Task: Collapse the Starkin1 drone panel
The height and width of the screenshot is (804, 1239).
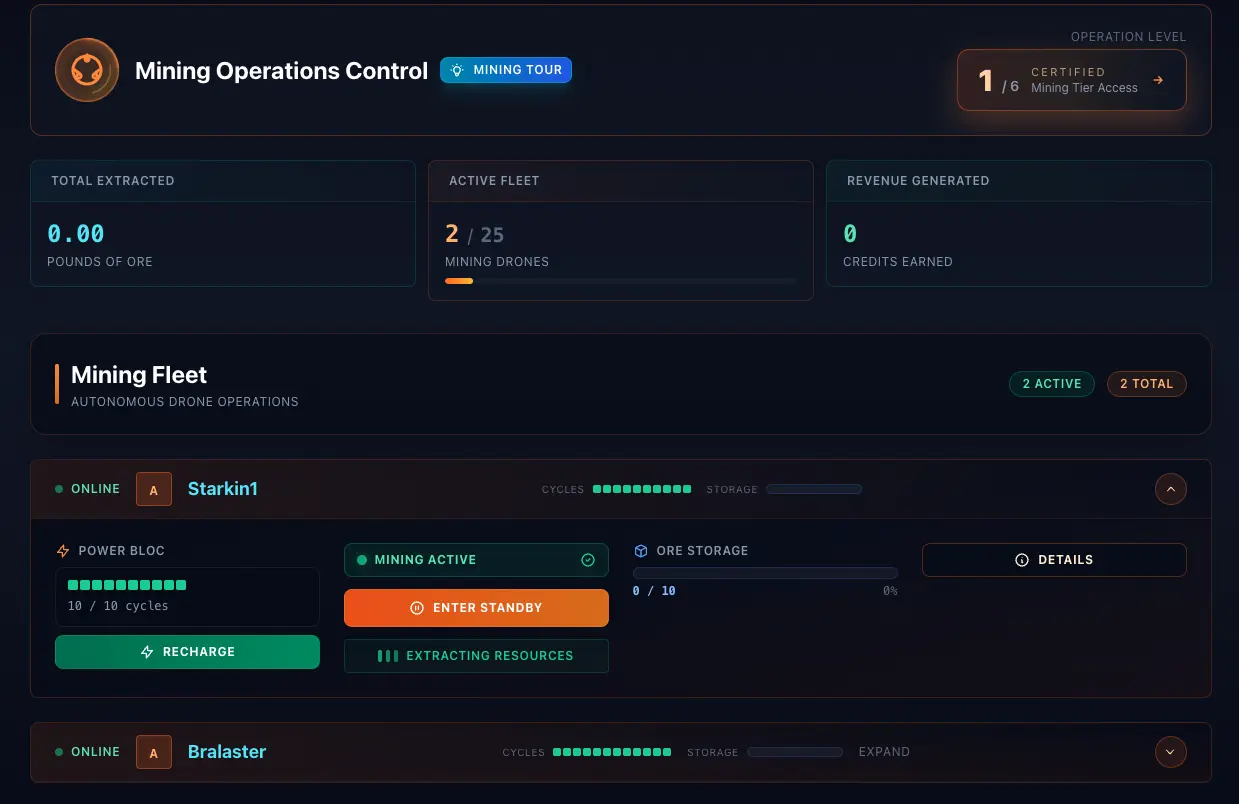Action: click(1170, 489)
